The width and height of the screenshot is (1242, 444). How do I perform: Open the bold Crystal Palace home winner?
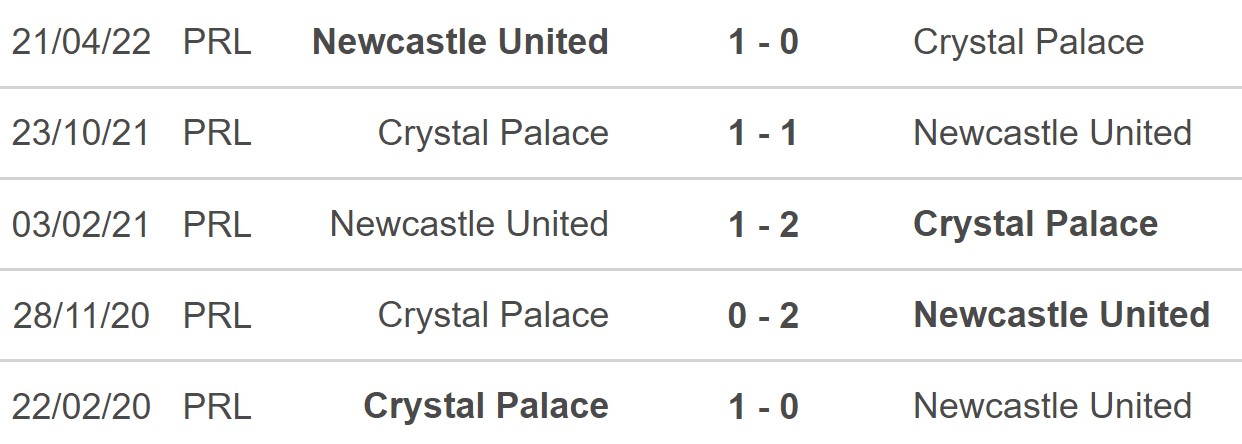(x=486, y=406)
